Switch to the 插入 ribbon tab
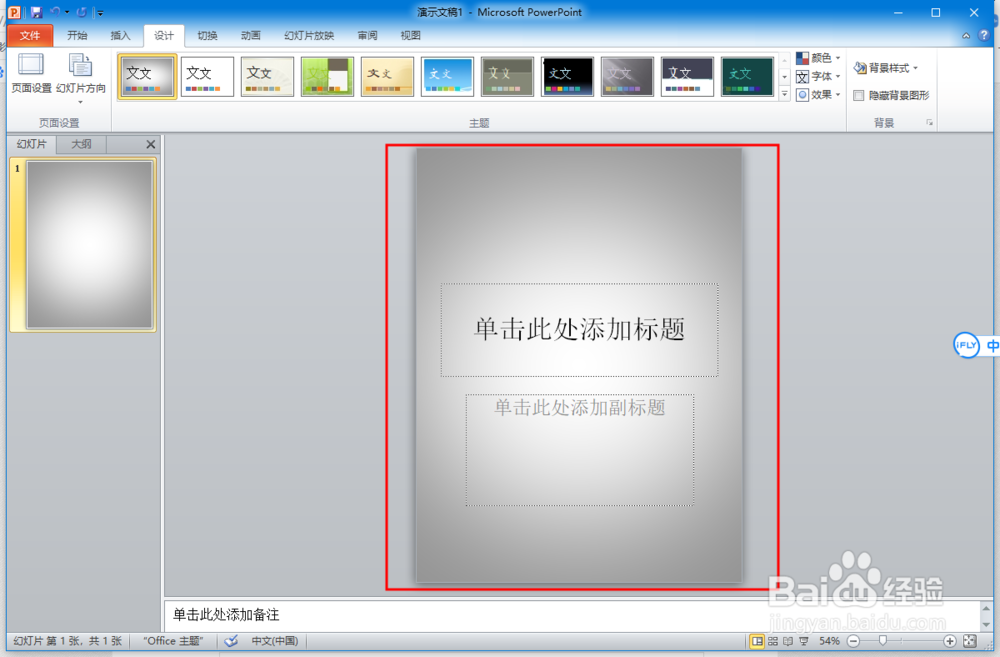This screenshot has width=1000, height=657. (x=120, y=35)
